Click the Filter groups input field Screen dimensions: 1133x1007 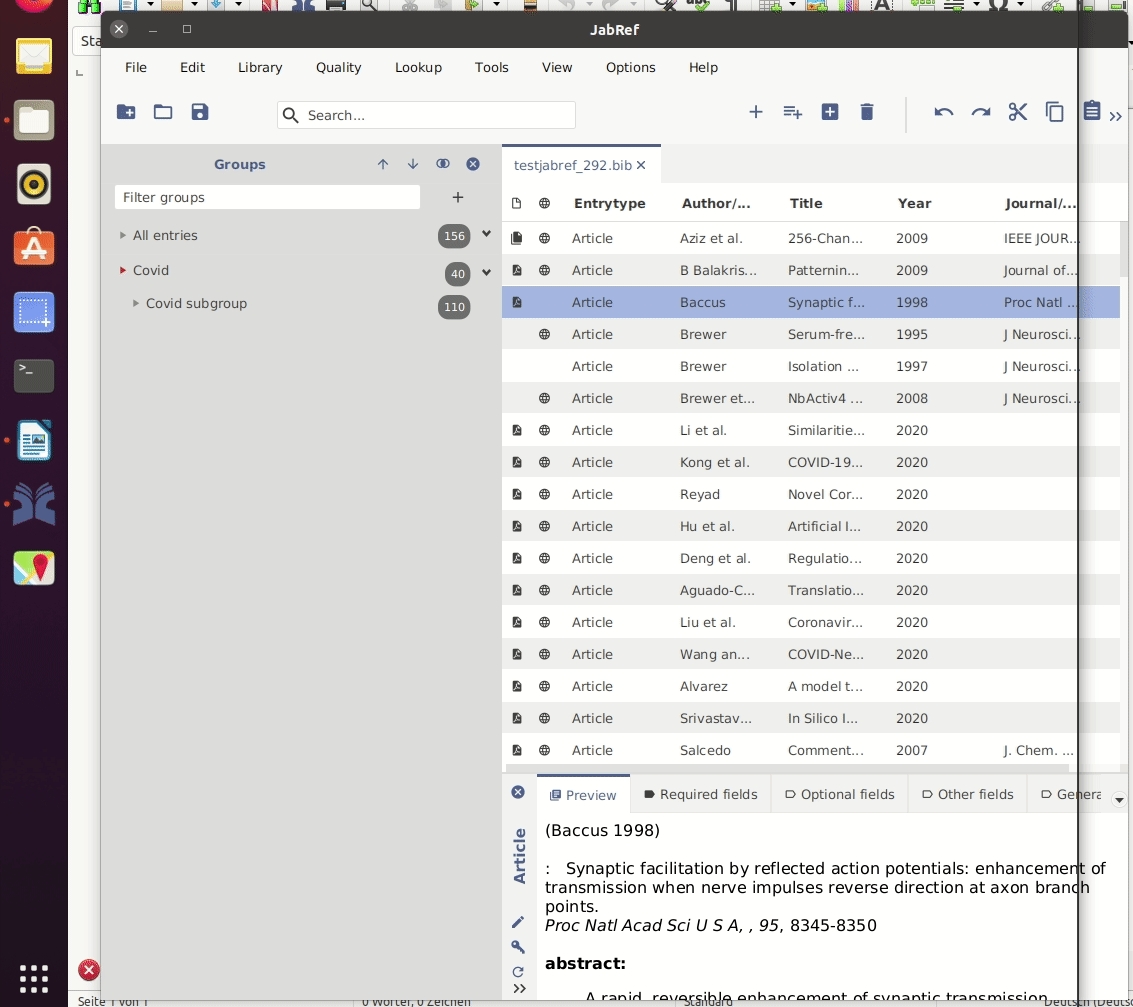267,197
